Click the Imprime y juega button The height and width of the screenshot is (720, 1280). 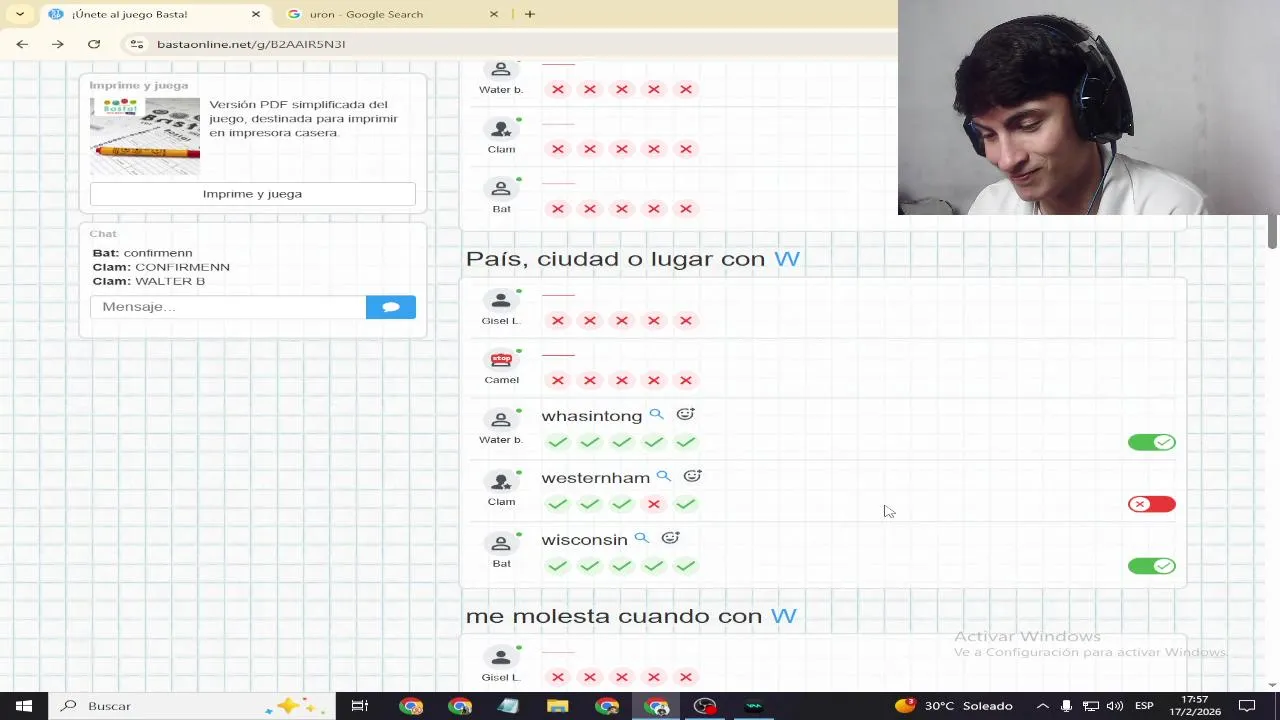pos(253,194)
